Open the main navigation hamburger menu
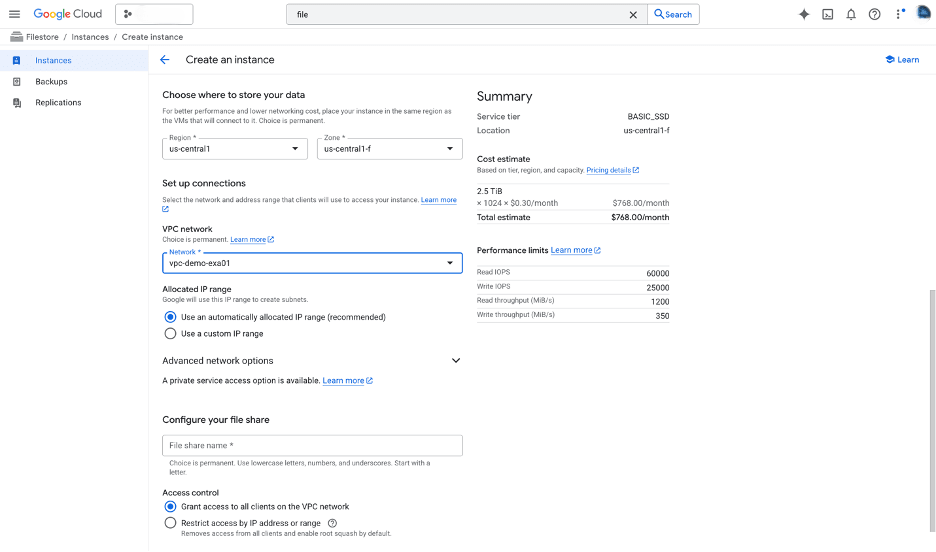The height and width of the screenshot is (552, 936). (x=14, y=14)
